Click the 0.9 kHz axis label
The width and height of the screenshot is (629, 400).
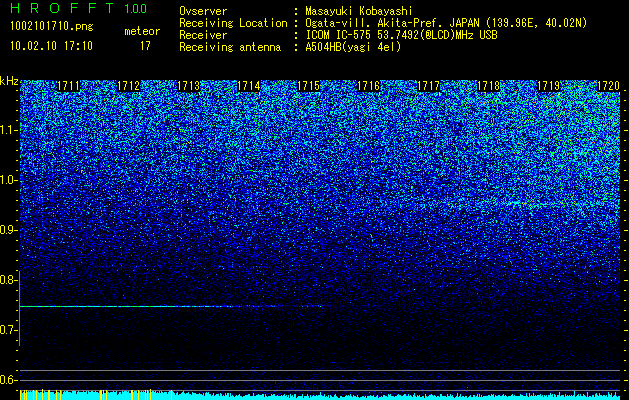9,230
